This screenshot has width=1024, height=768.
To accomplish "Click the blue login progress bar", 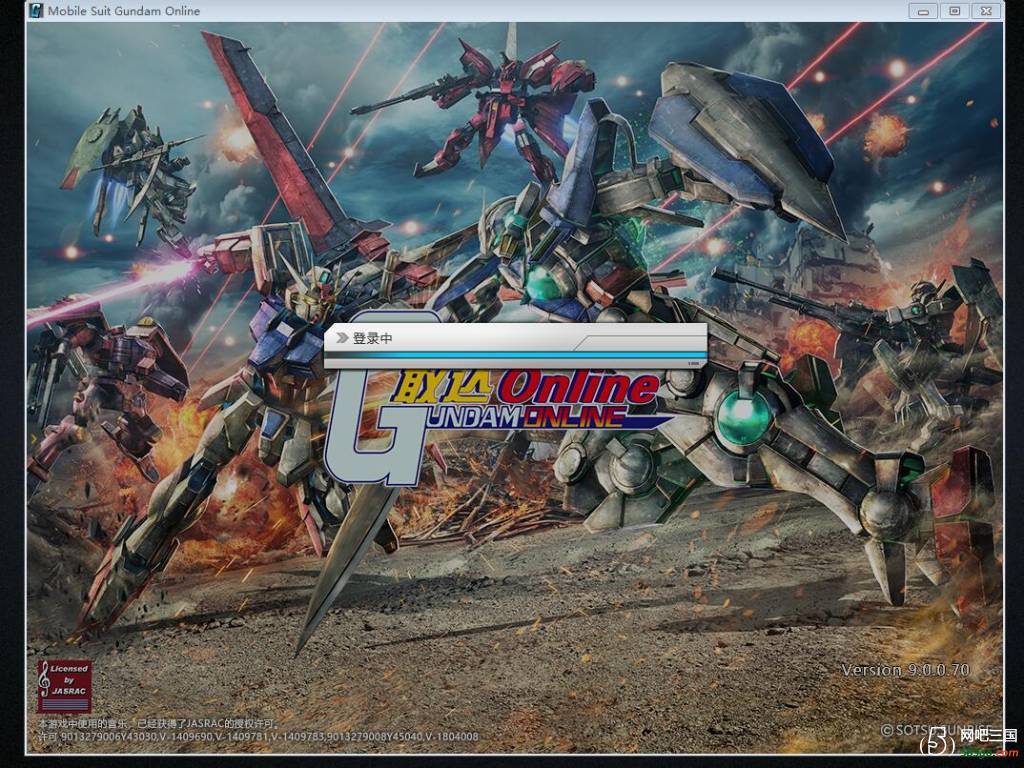I will pyautogui.click(x=515, y=356).
